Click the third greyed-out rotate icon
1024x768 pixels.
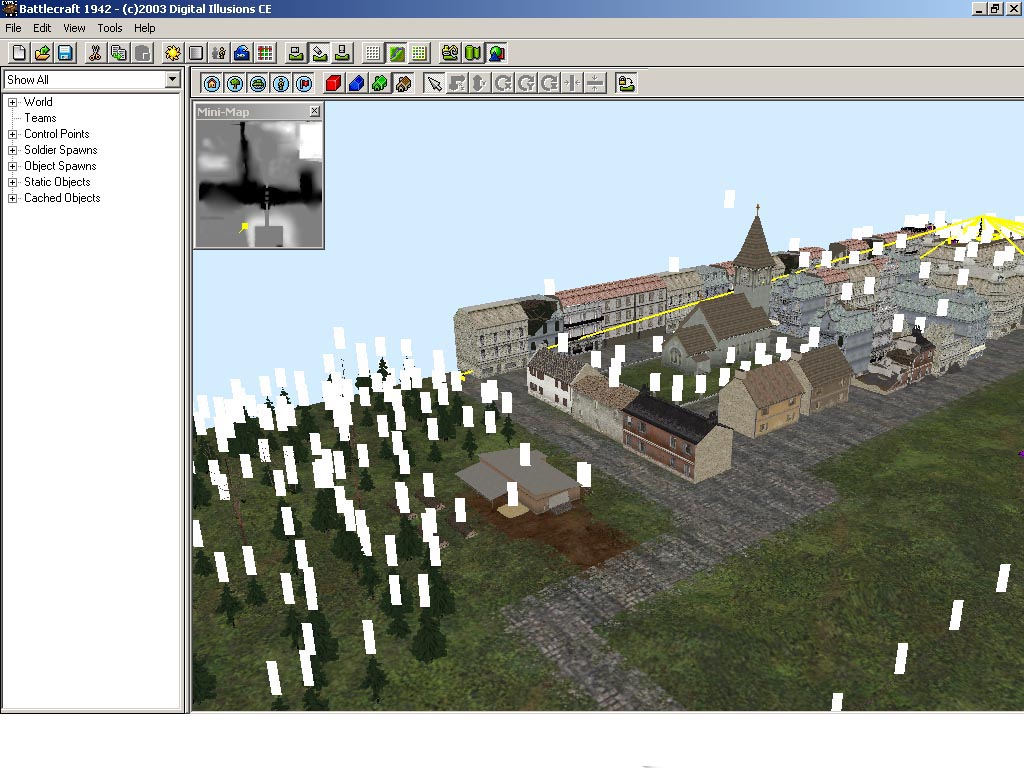tap(550, 84)
